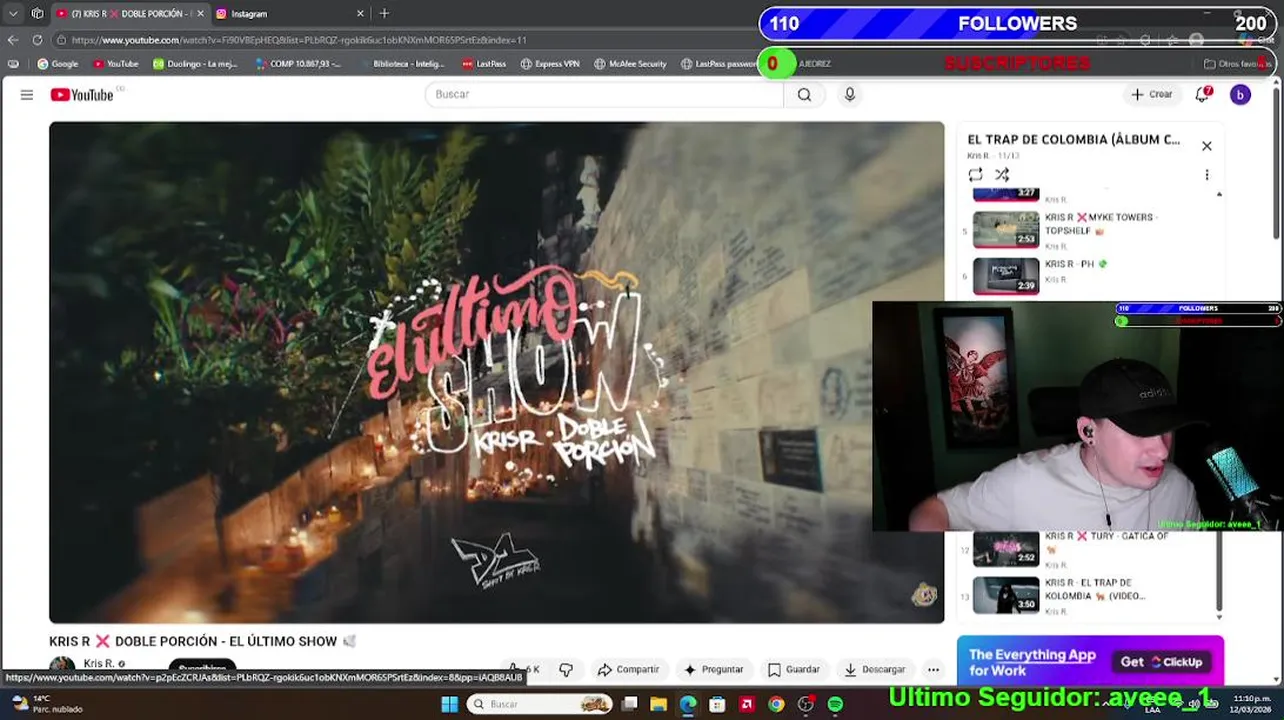The image size is (1284, 720).
Task: Open the Crear create menu
Action: [1151, 94]
